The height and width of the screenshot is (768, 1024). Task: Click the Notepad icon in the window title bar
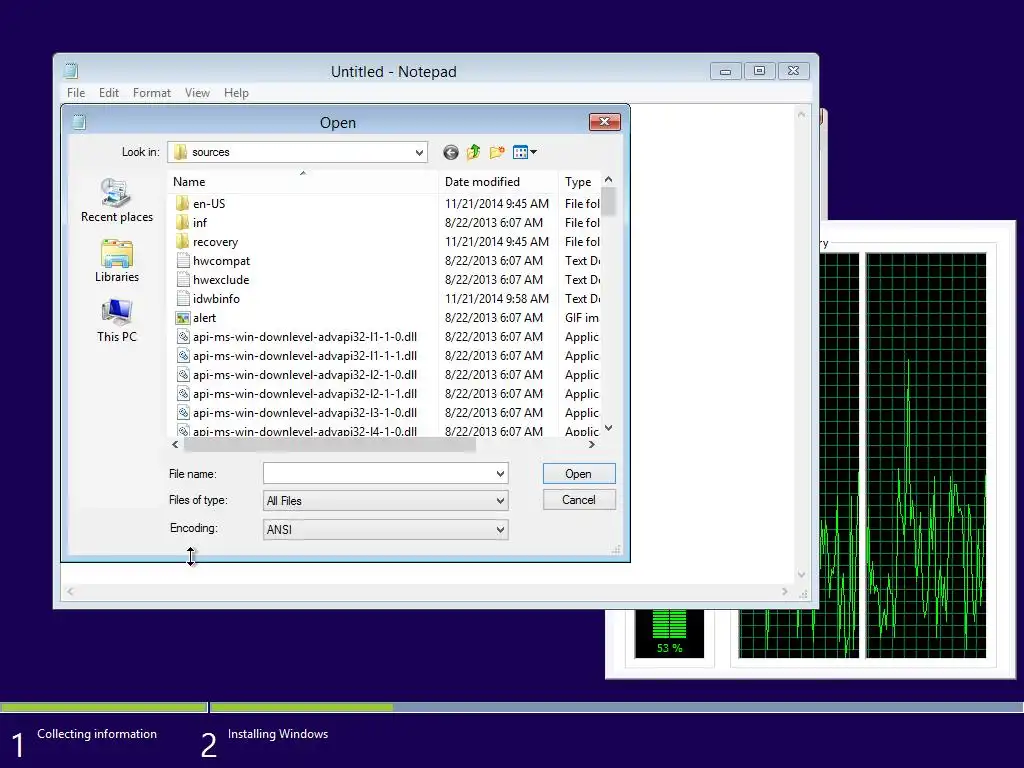click(x=71, y=71)
